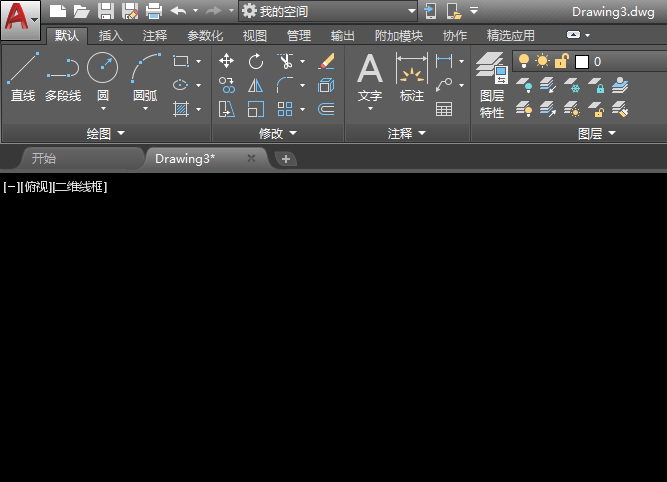Click the white layer color swatch
Viewport: 667px width, 482px height.
click(582, 62)
